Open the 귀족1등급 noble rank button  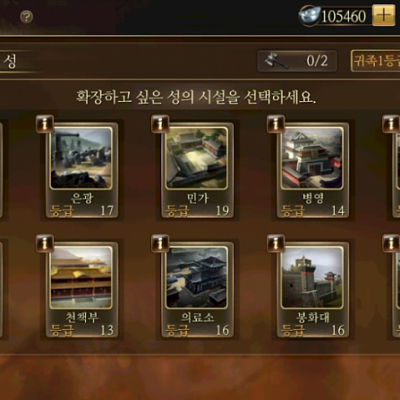pyautogui.click(x=375, y=61)
